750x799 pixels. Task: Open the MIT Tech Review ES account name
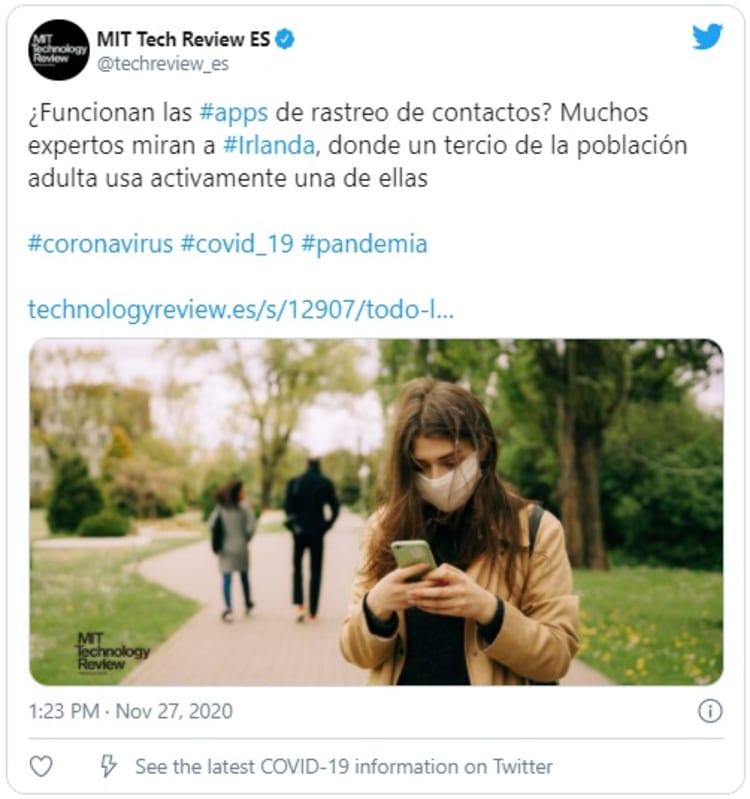click(x=183, y=39)
